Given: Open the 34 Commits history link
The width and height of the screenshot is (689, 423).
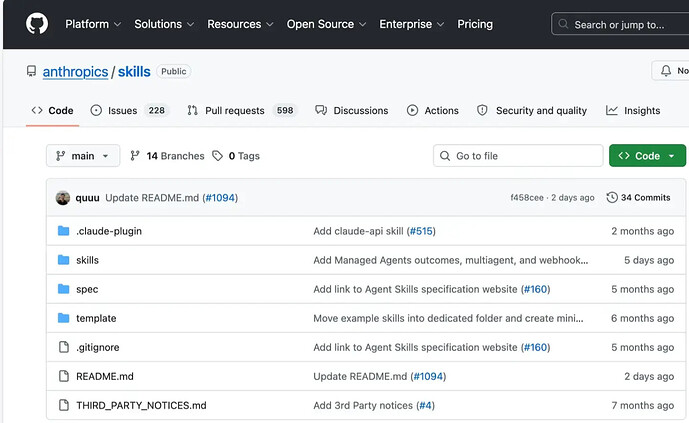Looking at the screenshot, I should click(638, 198).
